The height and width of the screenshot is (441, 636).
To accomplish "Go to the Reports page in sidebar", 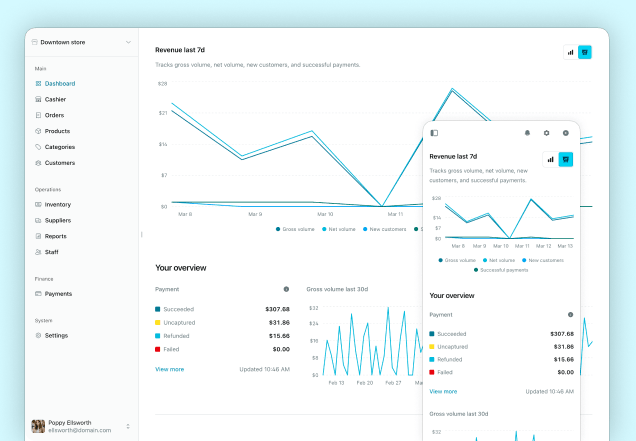I will pos(56,236).
